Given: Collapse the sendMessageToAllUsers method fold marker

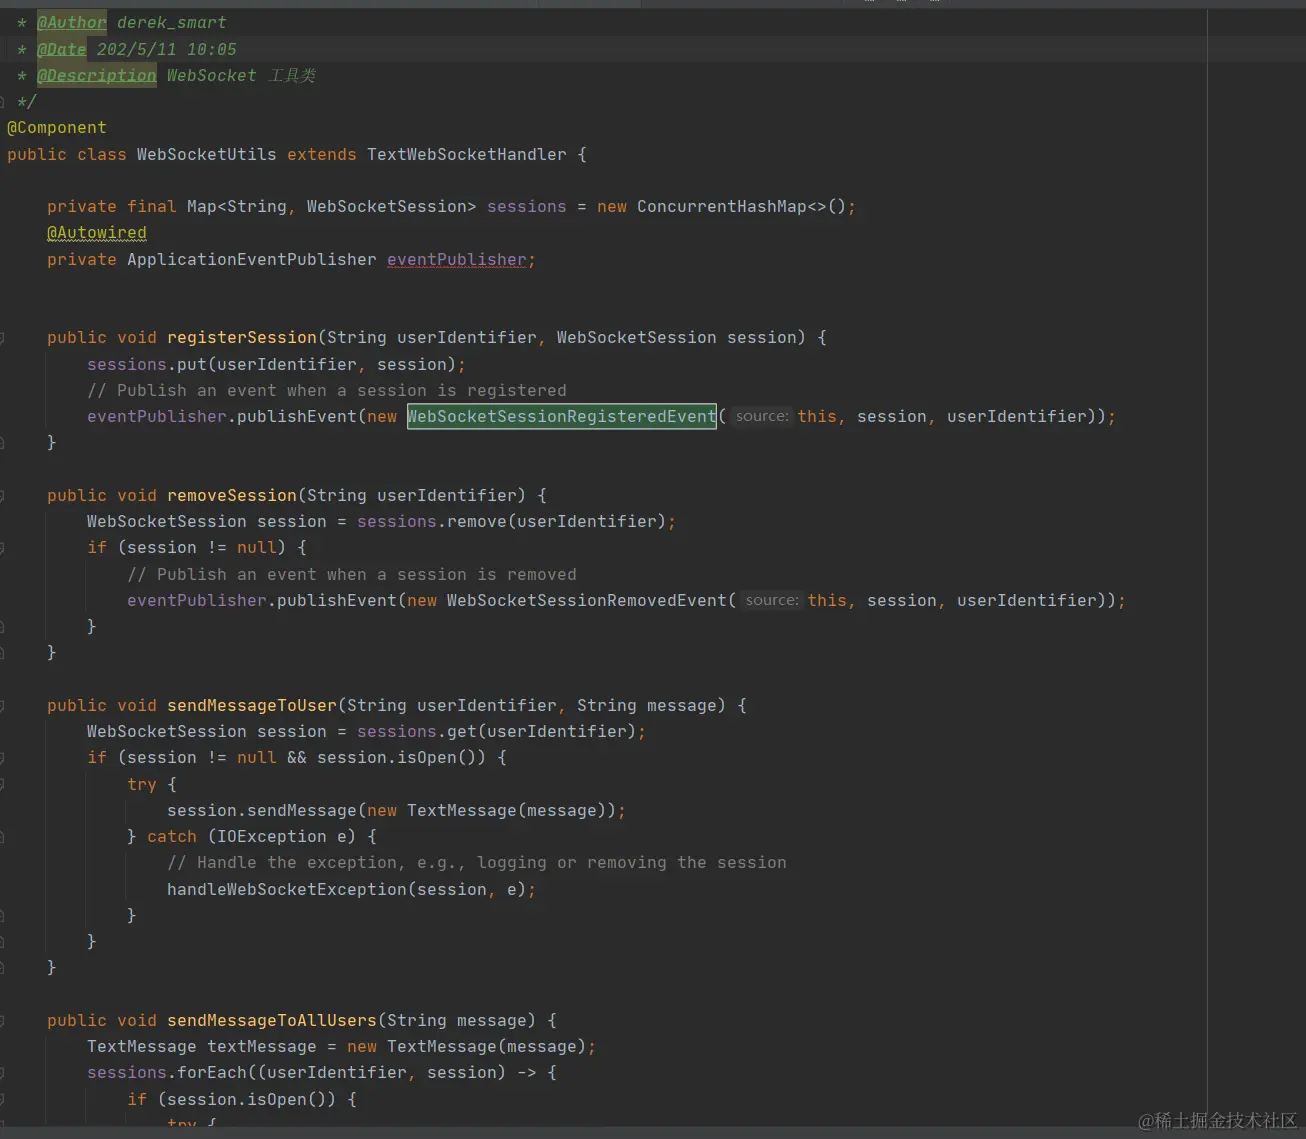Looking at the screenshot, I should pyautogui.click(x=2, y=1021).
